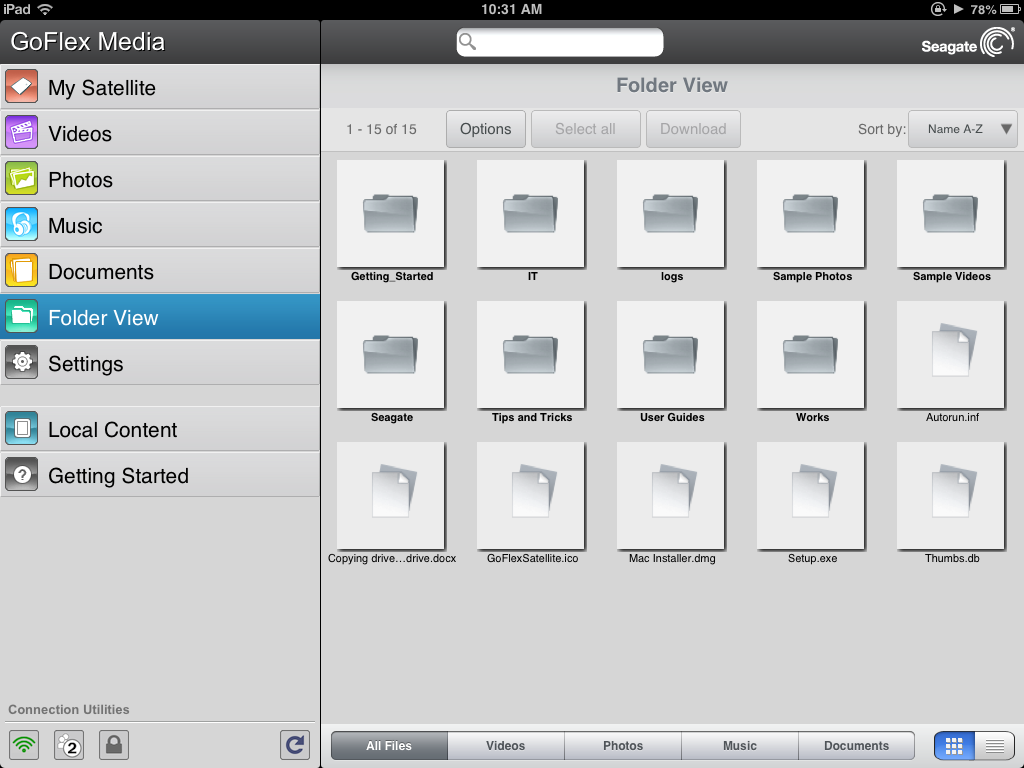Open My Satellite icon in sidebar
1024x768 pixels.
(22, 87)
